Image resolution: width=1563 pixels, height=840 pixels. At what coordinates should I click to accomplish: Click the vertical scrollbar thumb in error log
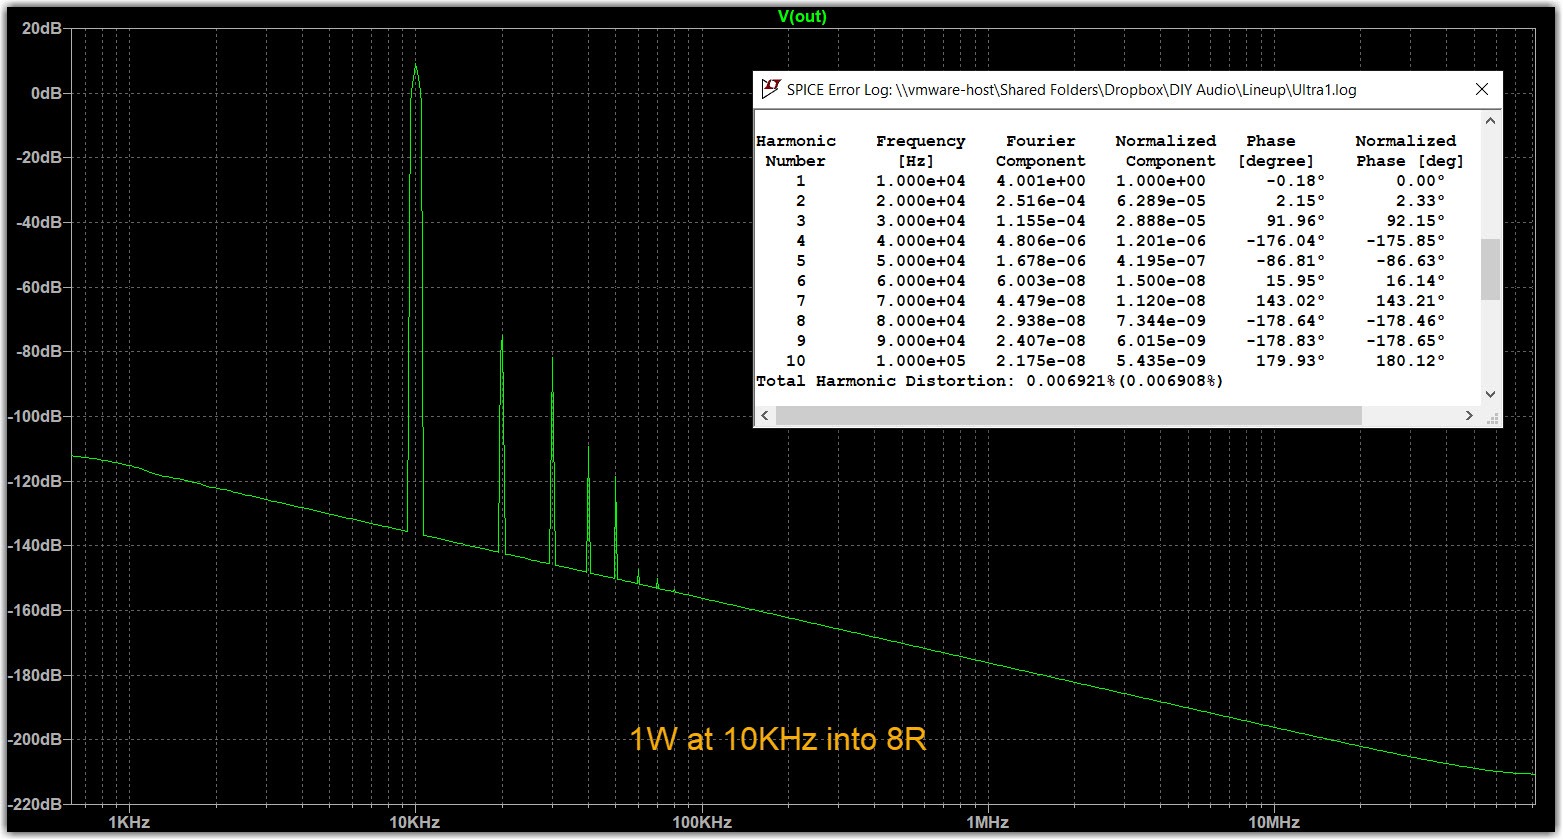tap(1490, 269)
